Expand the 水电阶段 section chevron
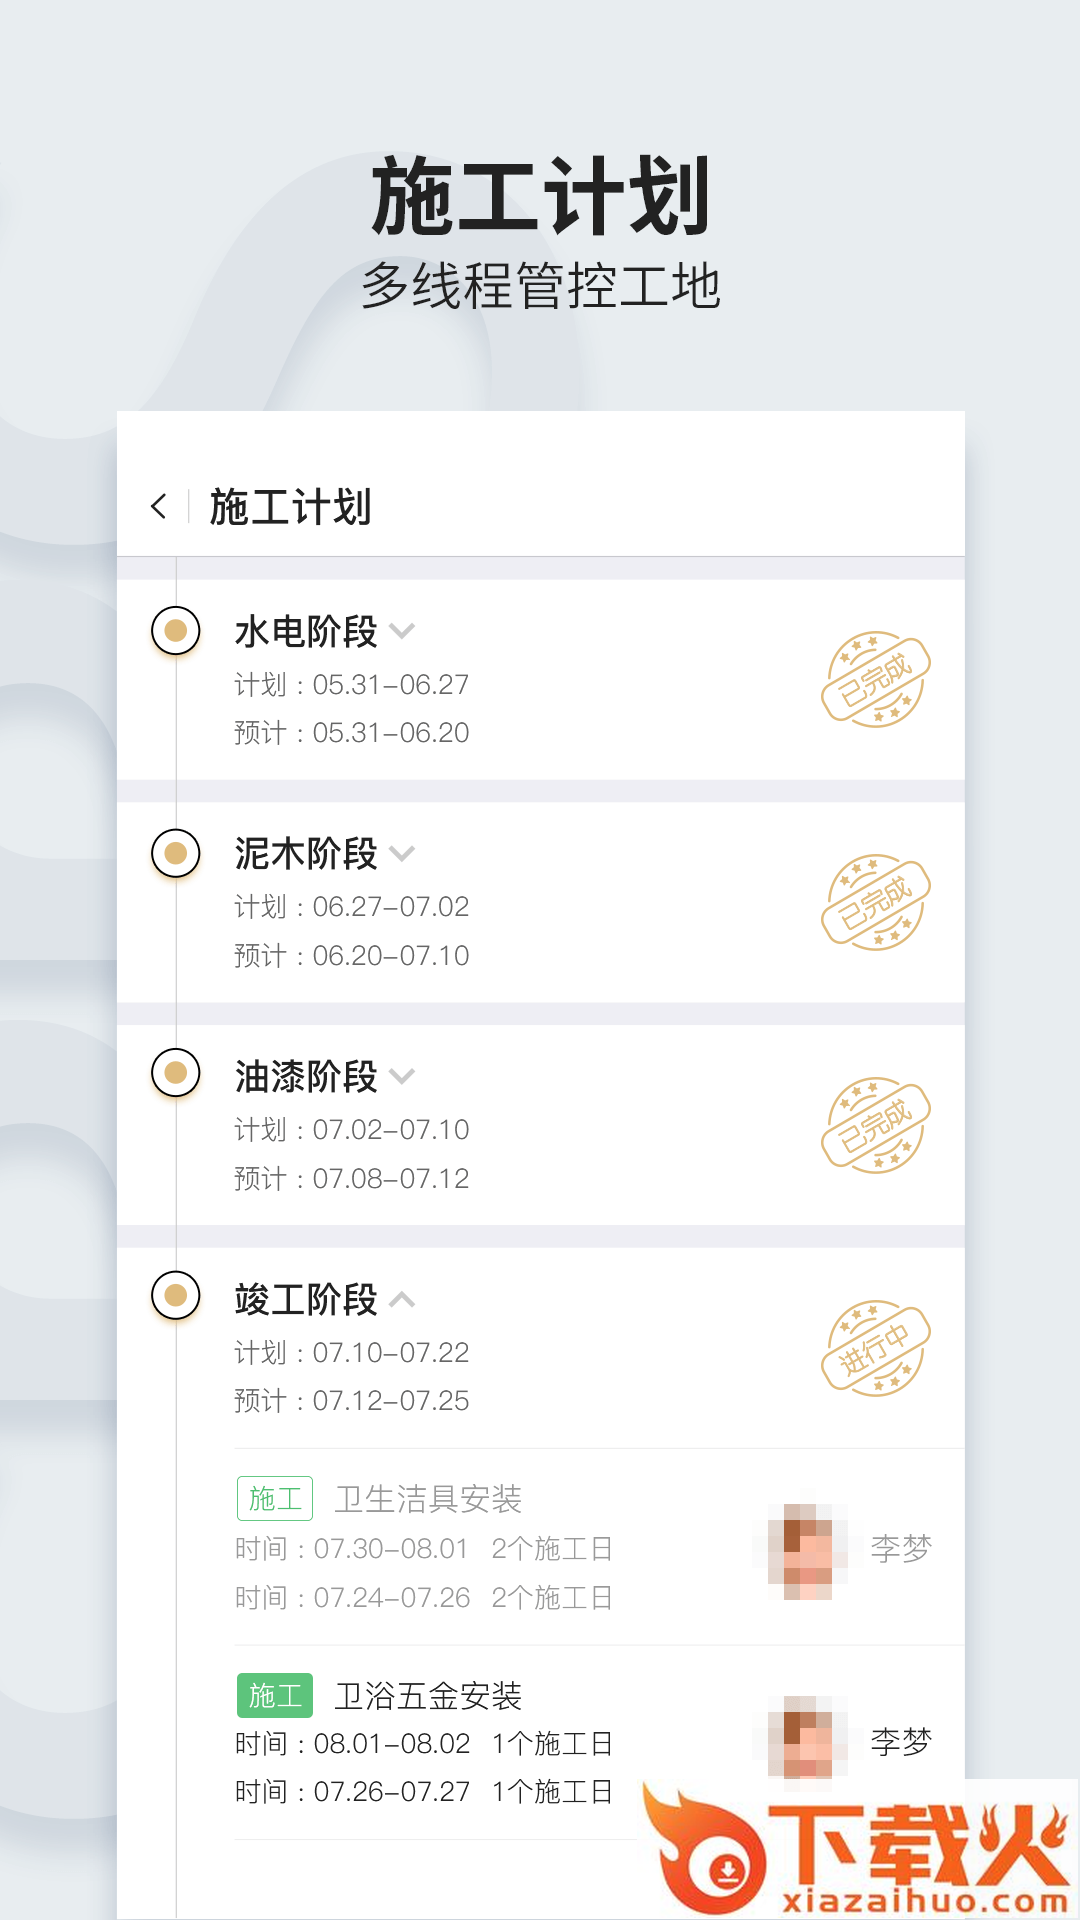This screenshot has height=1920, width=1080. [402, 631]
